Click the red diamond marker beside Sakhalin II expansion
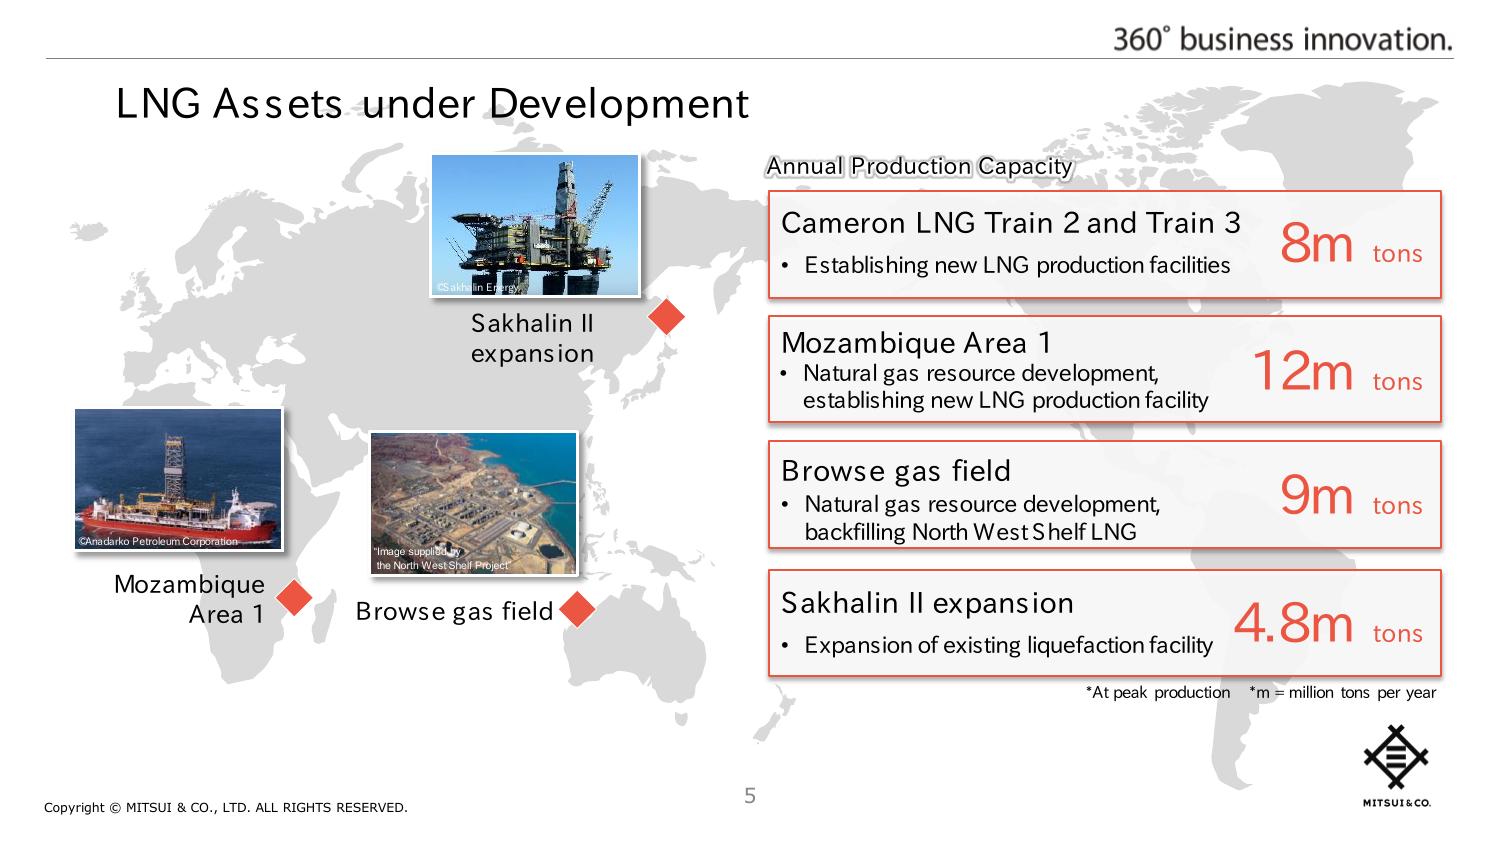Viewport: 1500px width, 845px height. pos(666,317)
